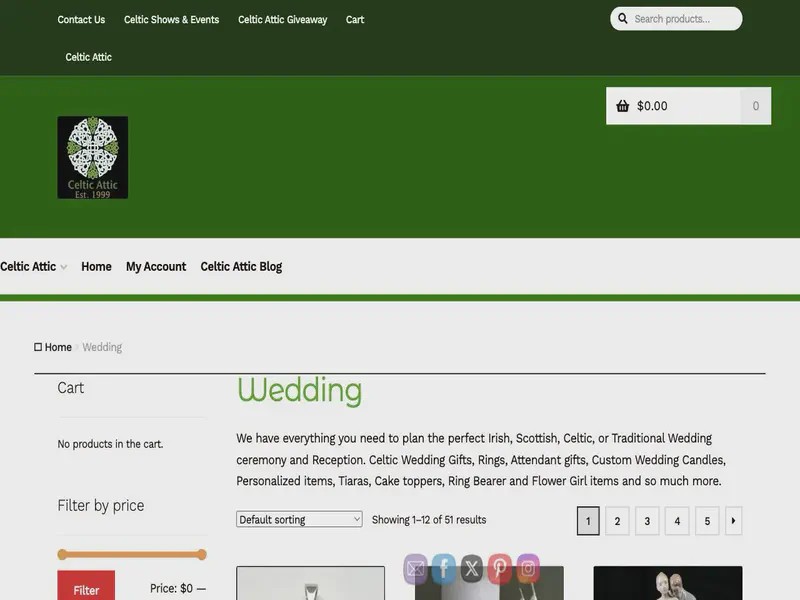The image size is (800, 600).
Task: Click the left price slider handle
Action: 62,555
